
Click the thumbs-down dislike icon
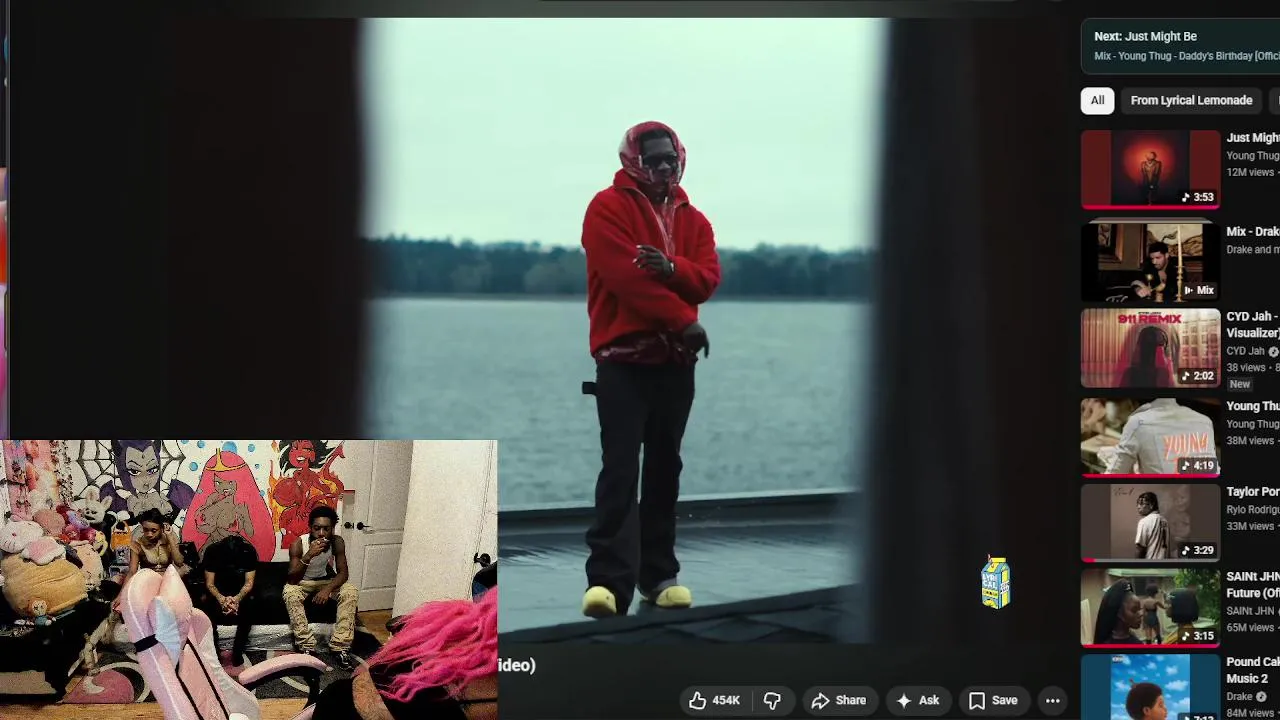pos(772,701)
